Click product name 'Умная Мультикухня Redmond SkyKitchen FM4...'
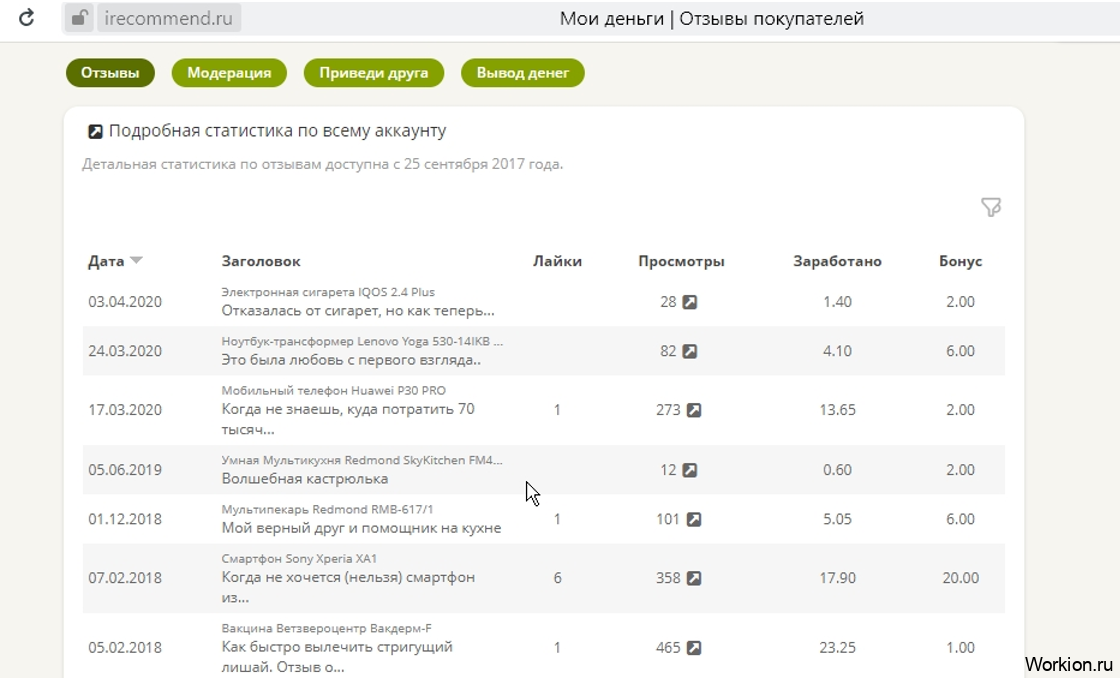Viewport: 1120px width, 678px height. pos(362,460)
